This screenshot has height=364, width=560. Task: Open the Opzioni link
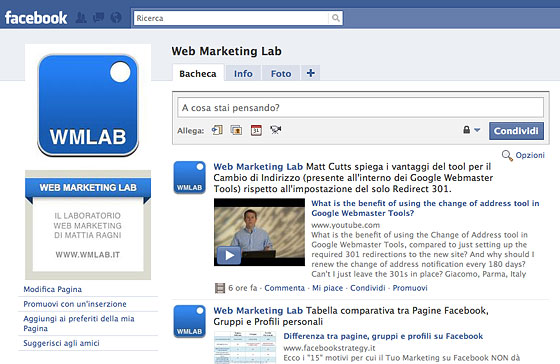click(x=530, y=155)
